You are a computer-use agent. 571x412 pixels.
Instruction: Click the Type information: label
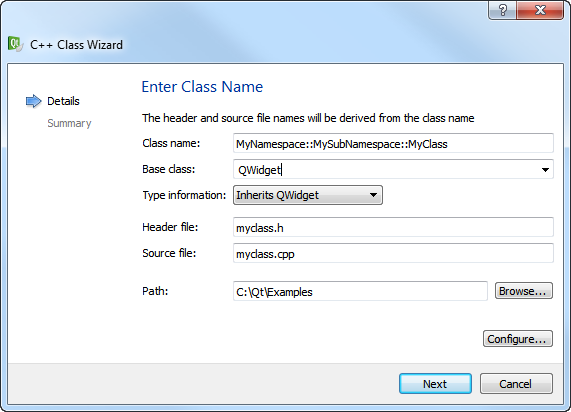click(x=184, y=195)
